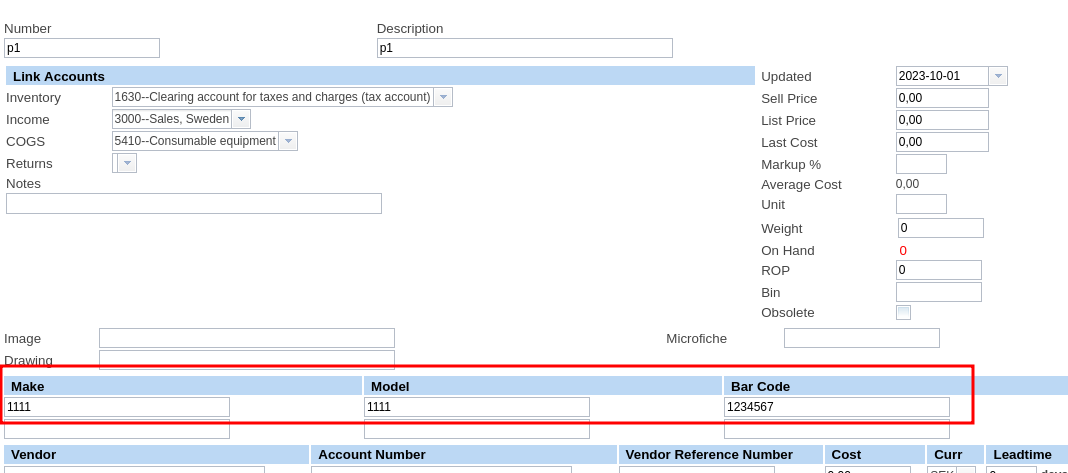Click the Make column header
The image size is (1068, 473).
click(x=183, y=386)
